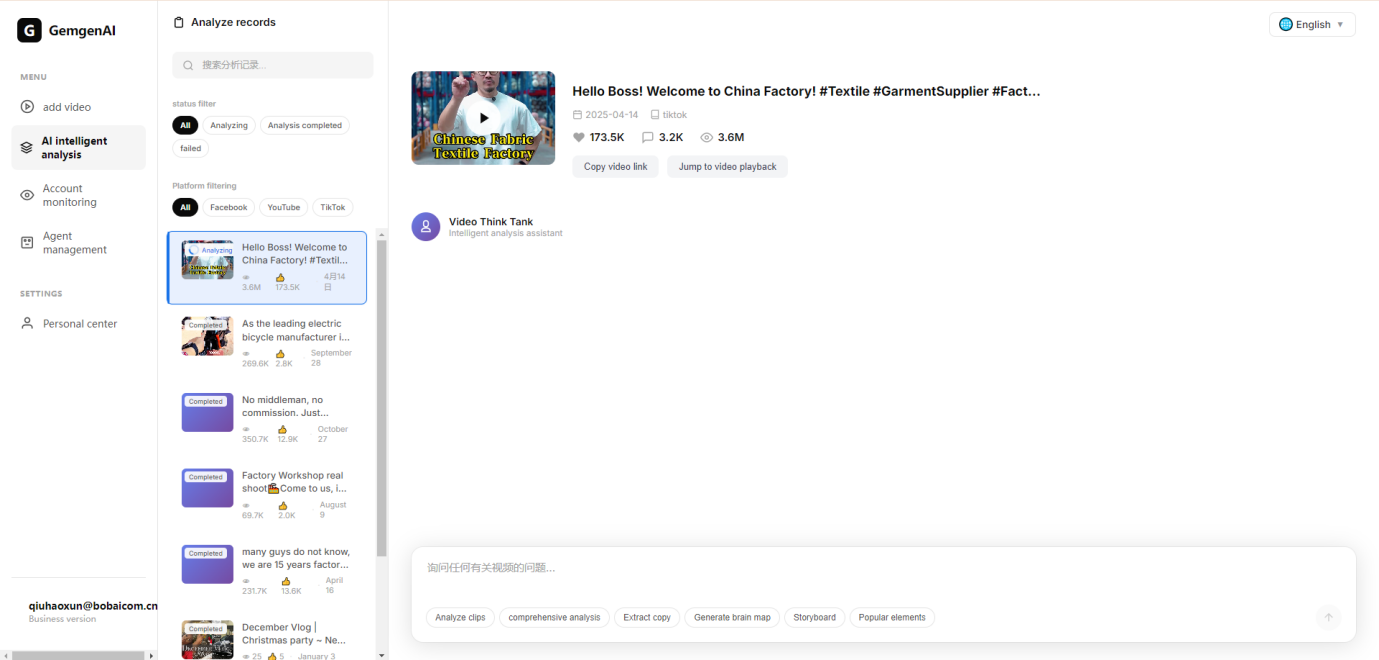Click the heart likes icon showing 173.5K

(x=579, y=137)
